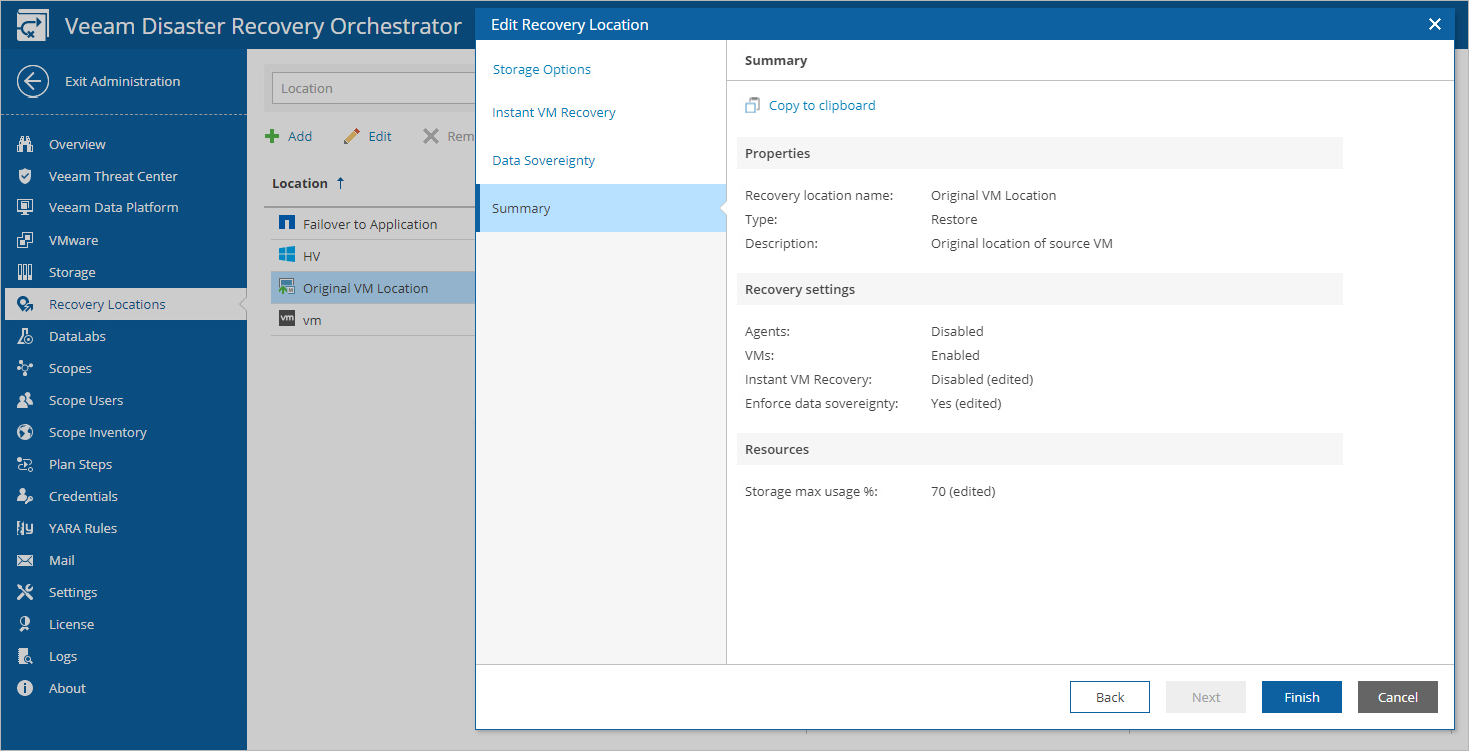The width and height of the screenshot is (1469, 751).
Task: Click the Logs sidebar icon
Action: pyautogui.click(x=26, y=656)
